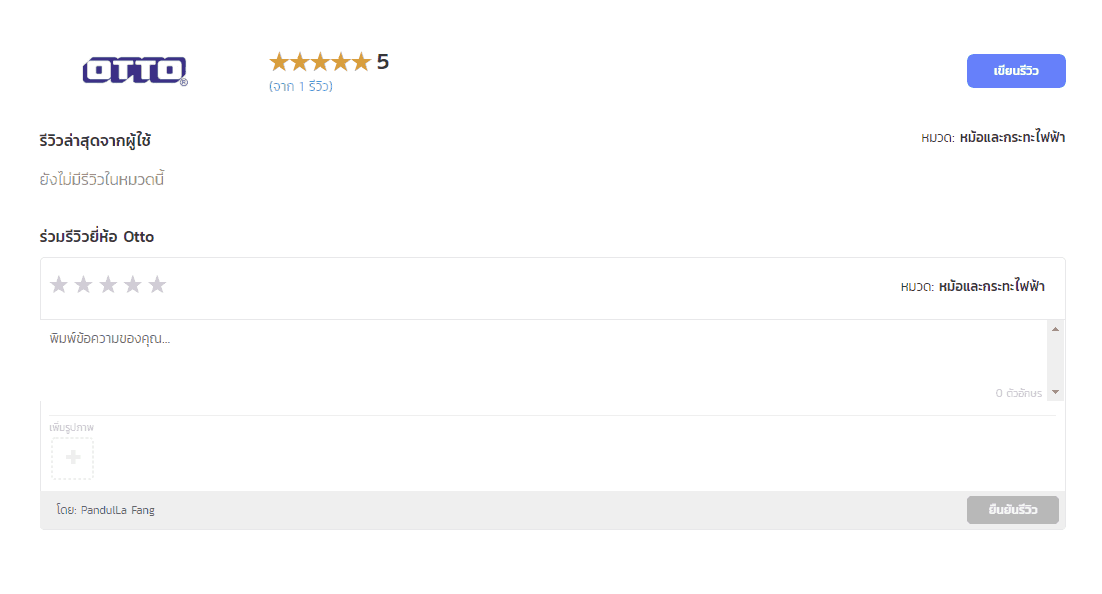Viewport: 1102px width, 594px height.
Task: Click the plus icon to add an image
Action: pyautogui.click(x=72, y=458)
